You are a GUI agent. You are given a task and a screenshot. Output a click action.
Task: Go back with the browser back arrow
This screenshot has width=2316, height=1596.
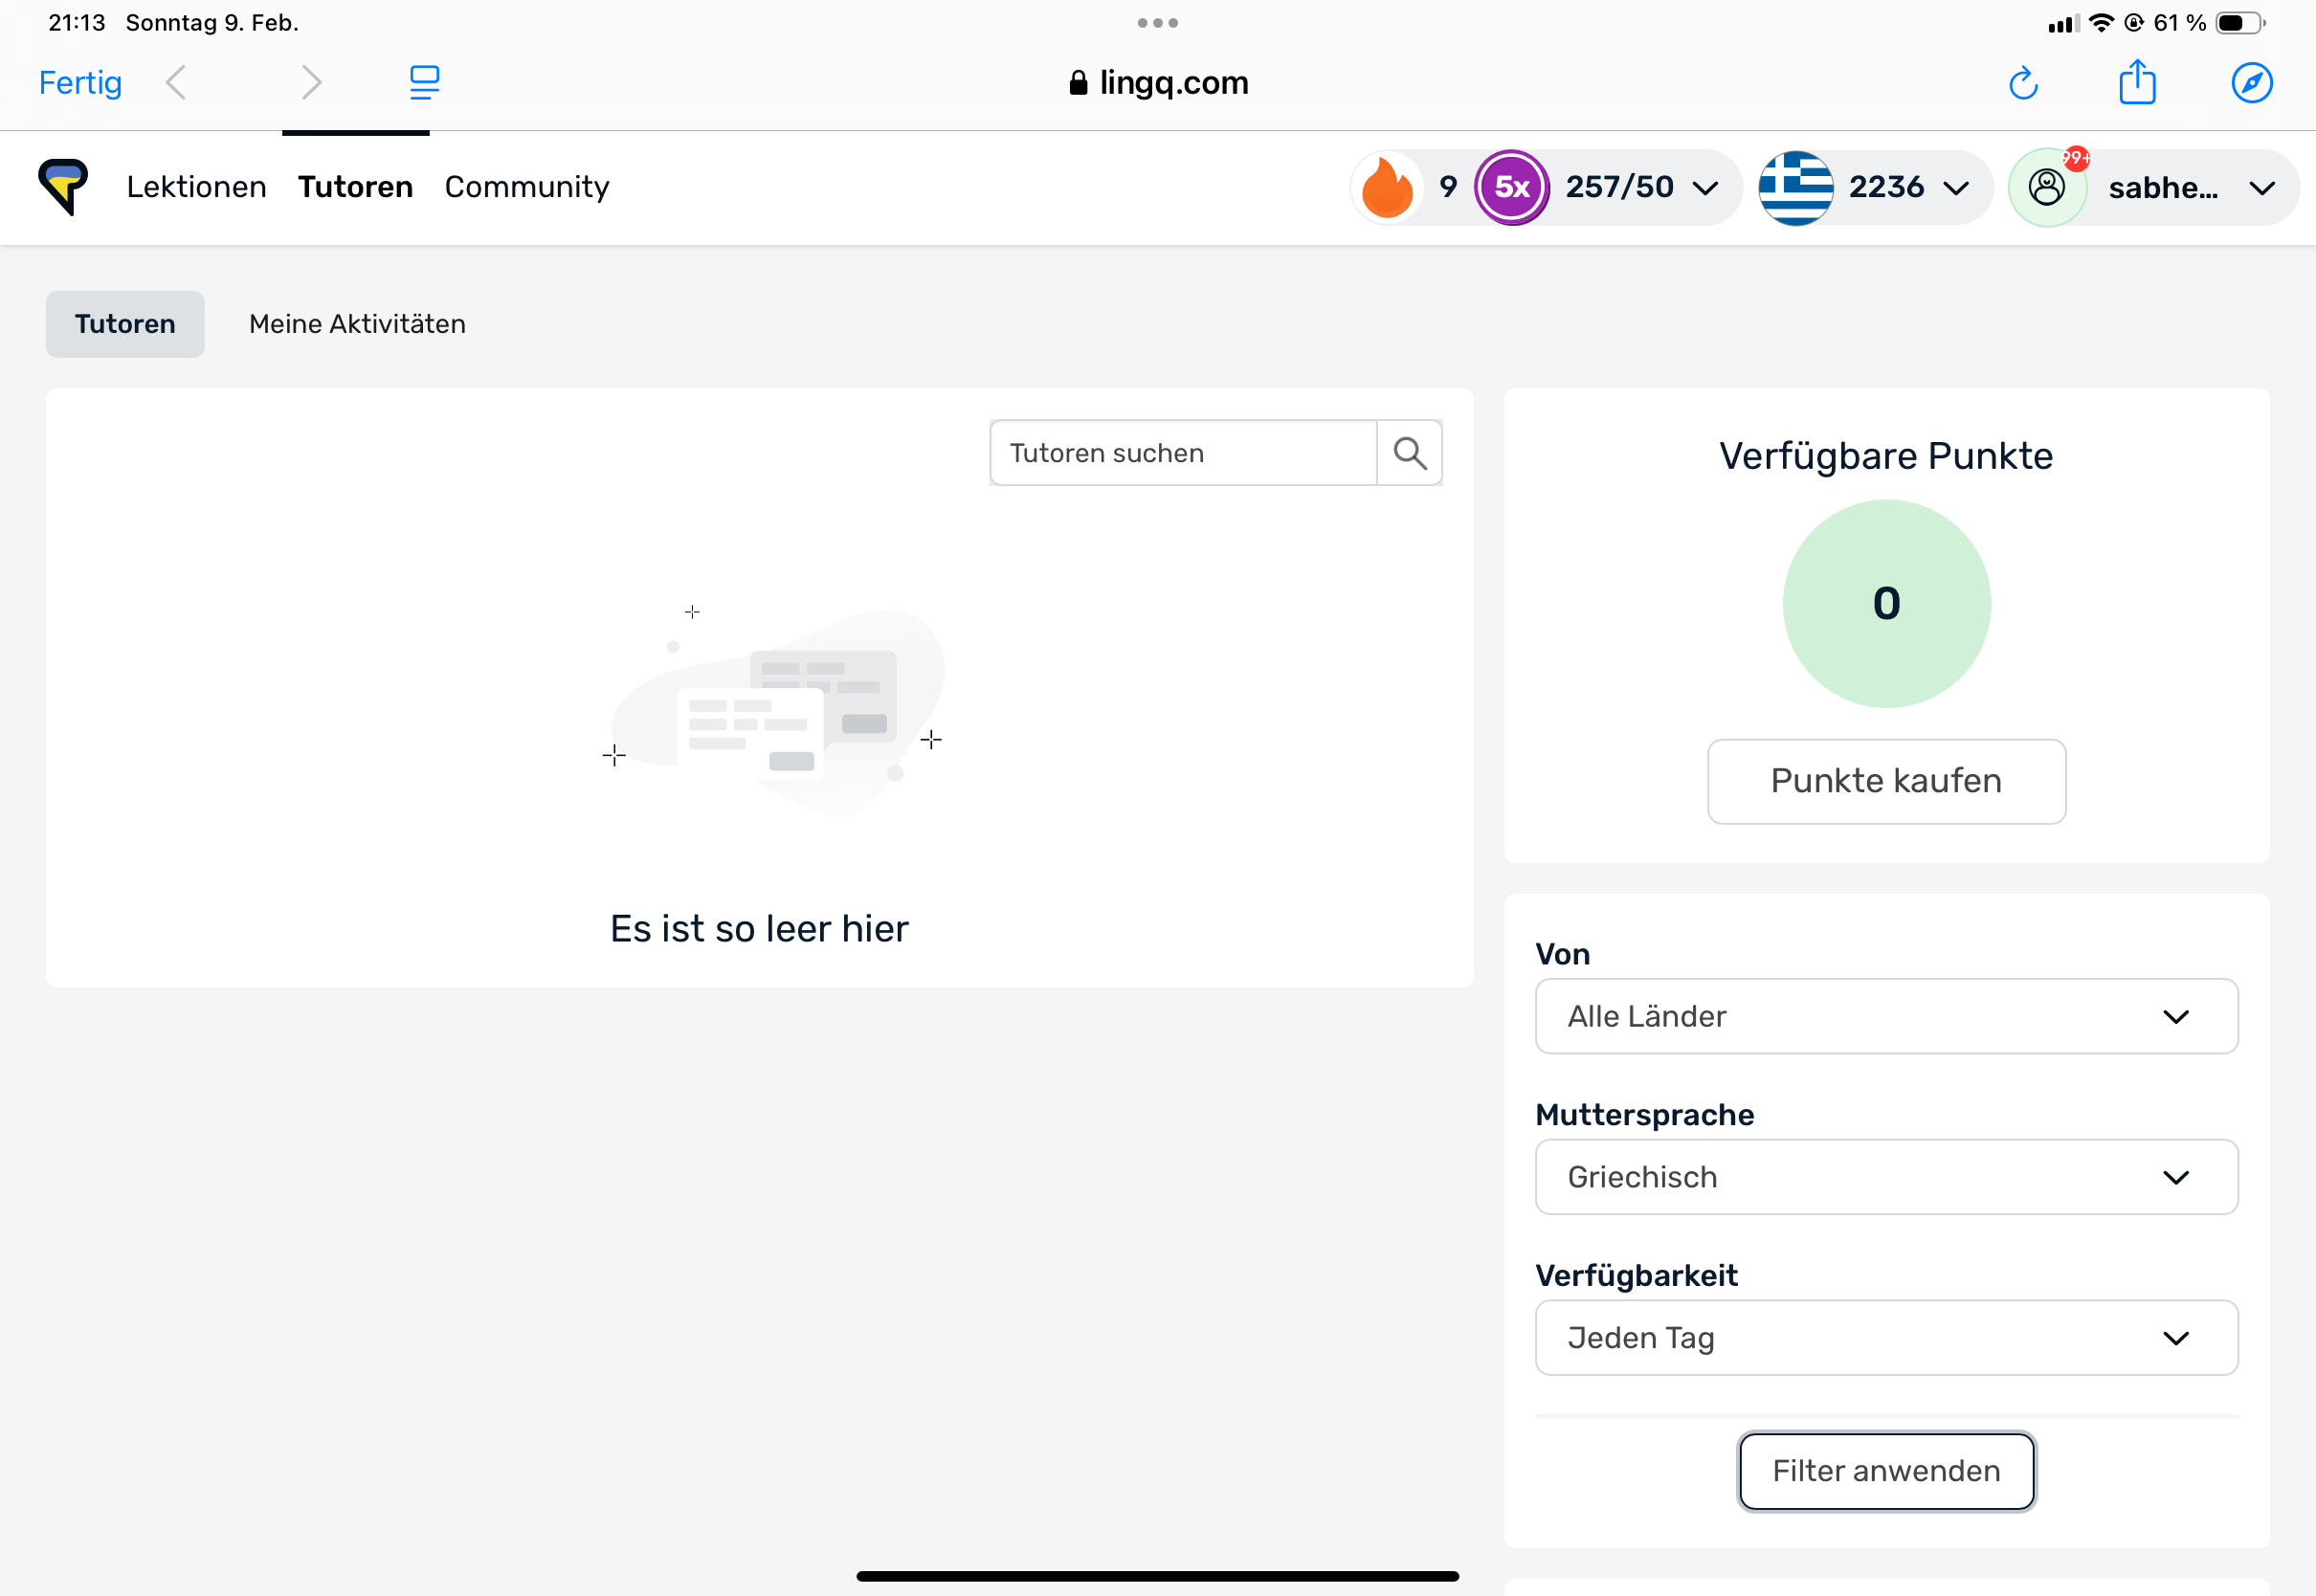[176, 82]
